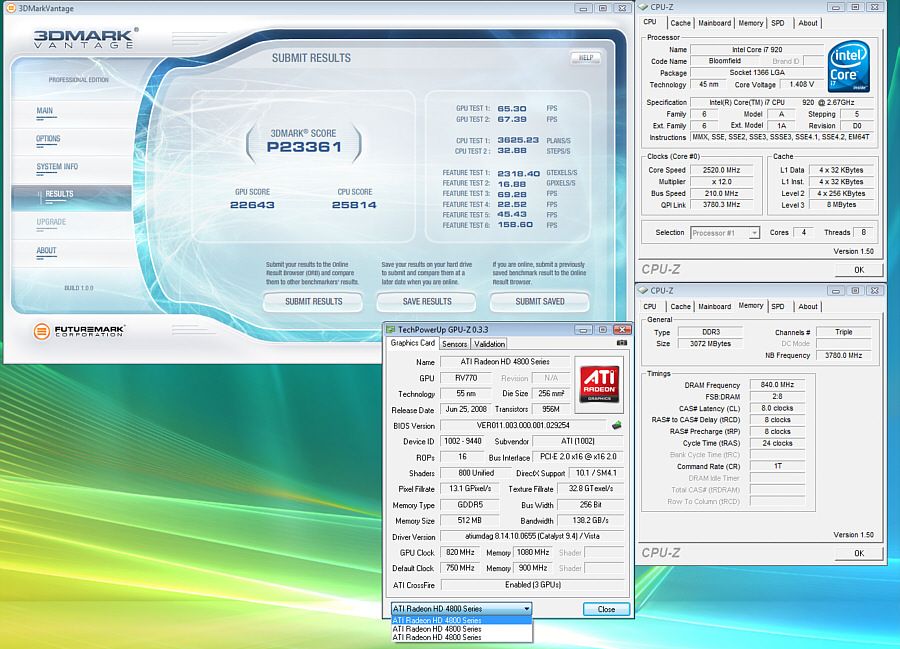Click the GPU SCORE value 22643
Image resolution: width=900 pixels, height=649 pixels.
click(252, 205)
